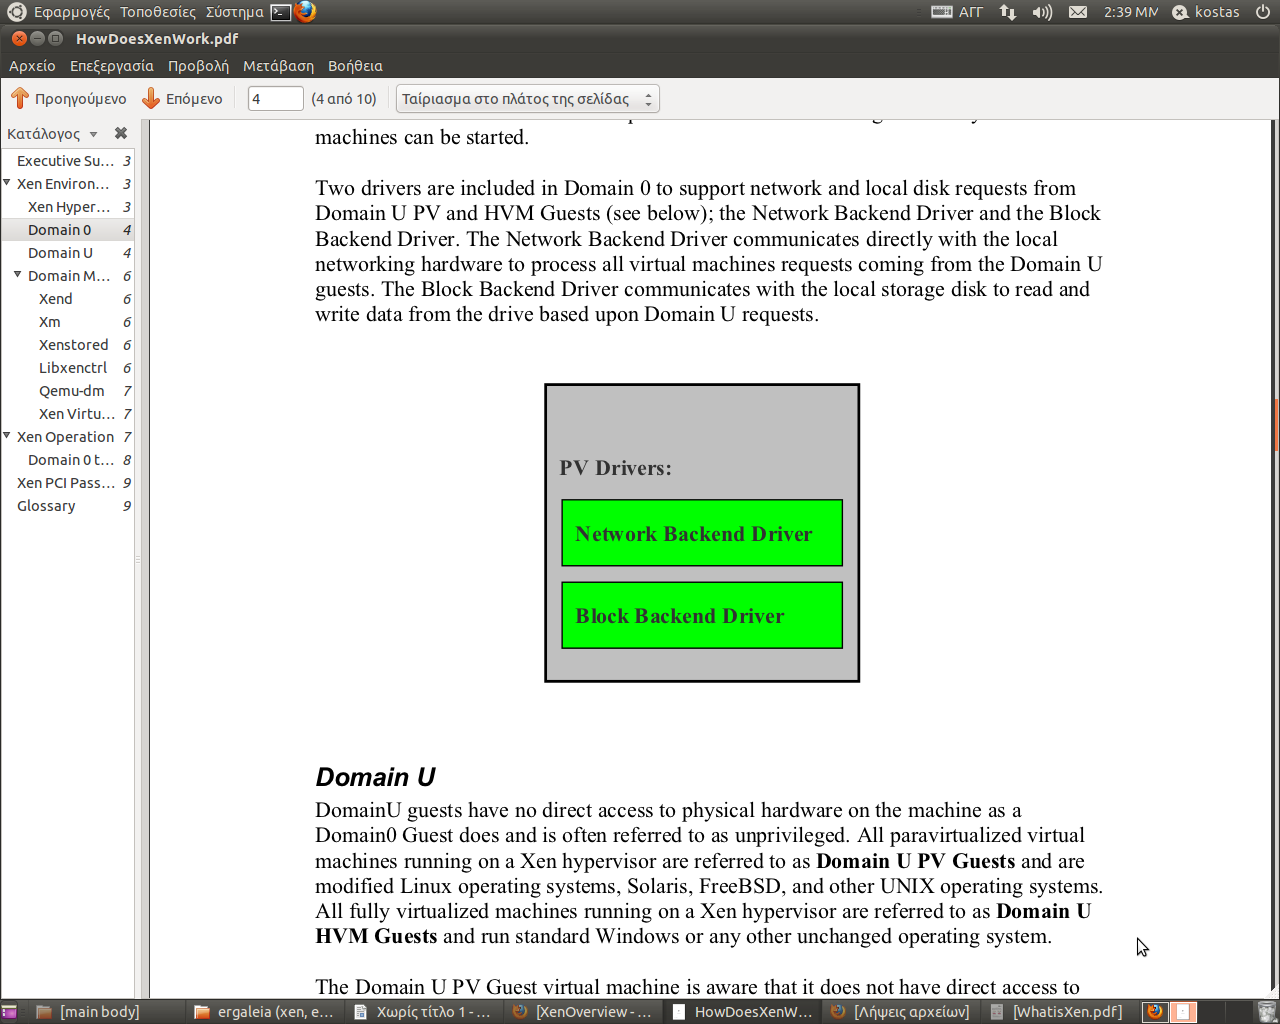Close the HowDoesXenWork.pdf window
The image size is (1280, 1024).
19,38
